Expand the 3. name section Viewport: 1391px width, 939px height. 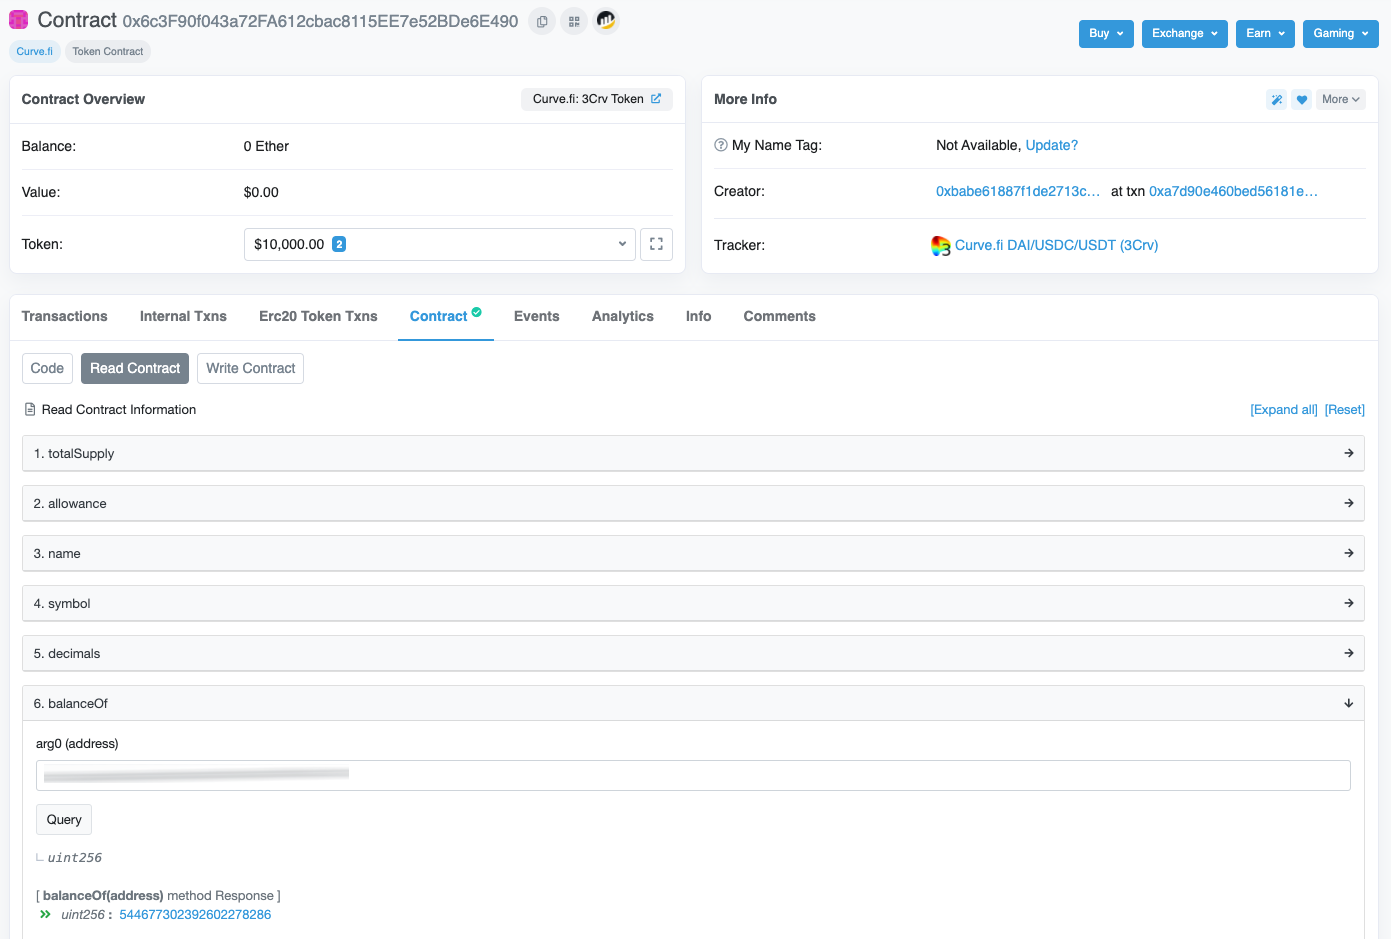[x=693, y=553]
